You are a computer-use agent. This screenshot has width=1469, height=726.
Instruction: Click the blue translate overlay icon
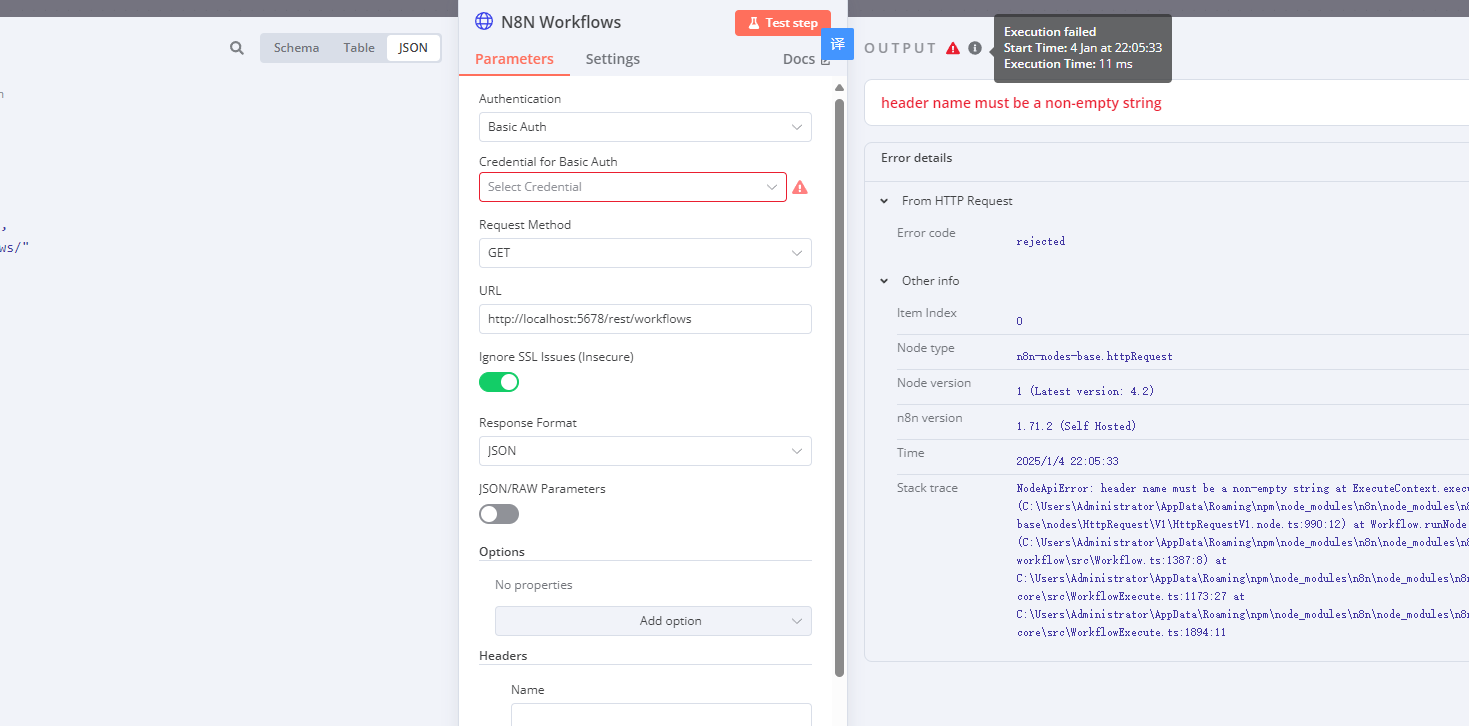coord(838,44)
